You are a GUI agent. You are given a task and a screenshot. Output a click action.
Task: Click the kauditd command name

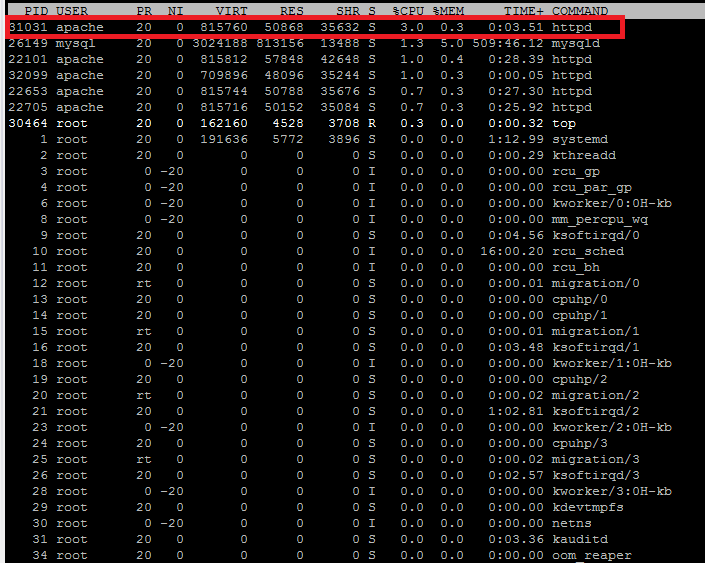[x=580, y=540]
